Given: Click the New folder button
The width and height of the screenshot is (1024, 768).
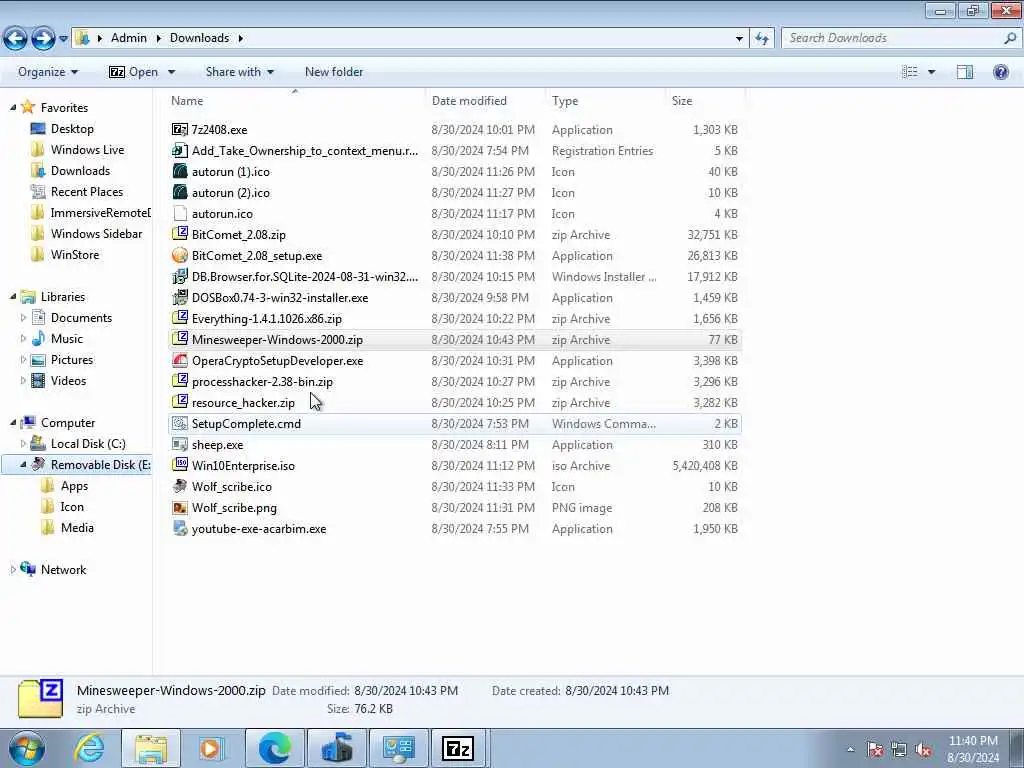Looking at the screenshot, I should [334, 72].
